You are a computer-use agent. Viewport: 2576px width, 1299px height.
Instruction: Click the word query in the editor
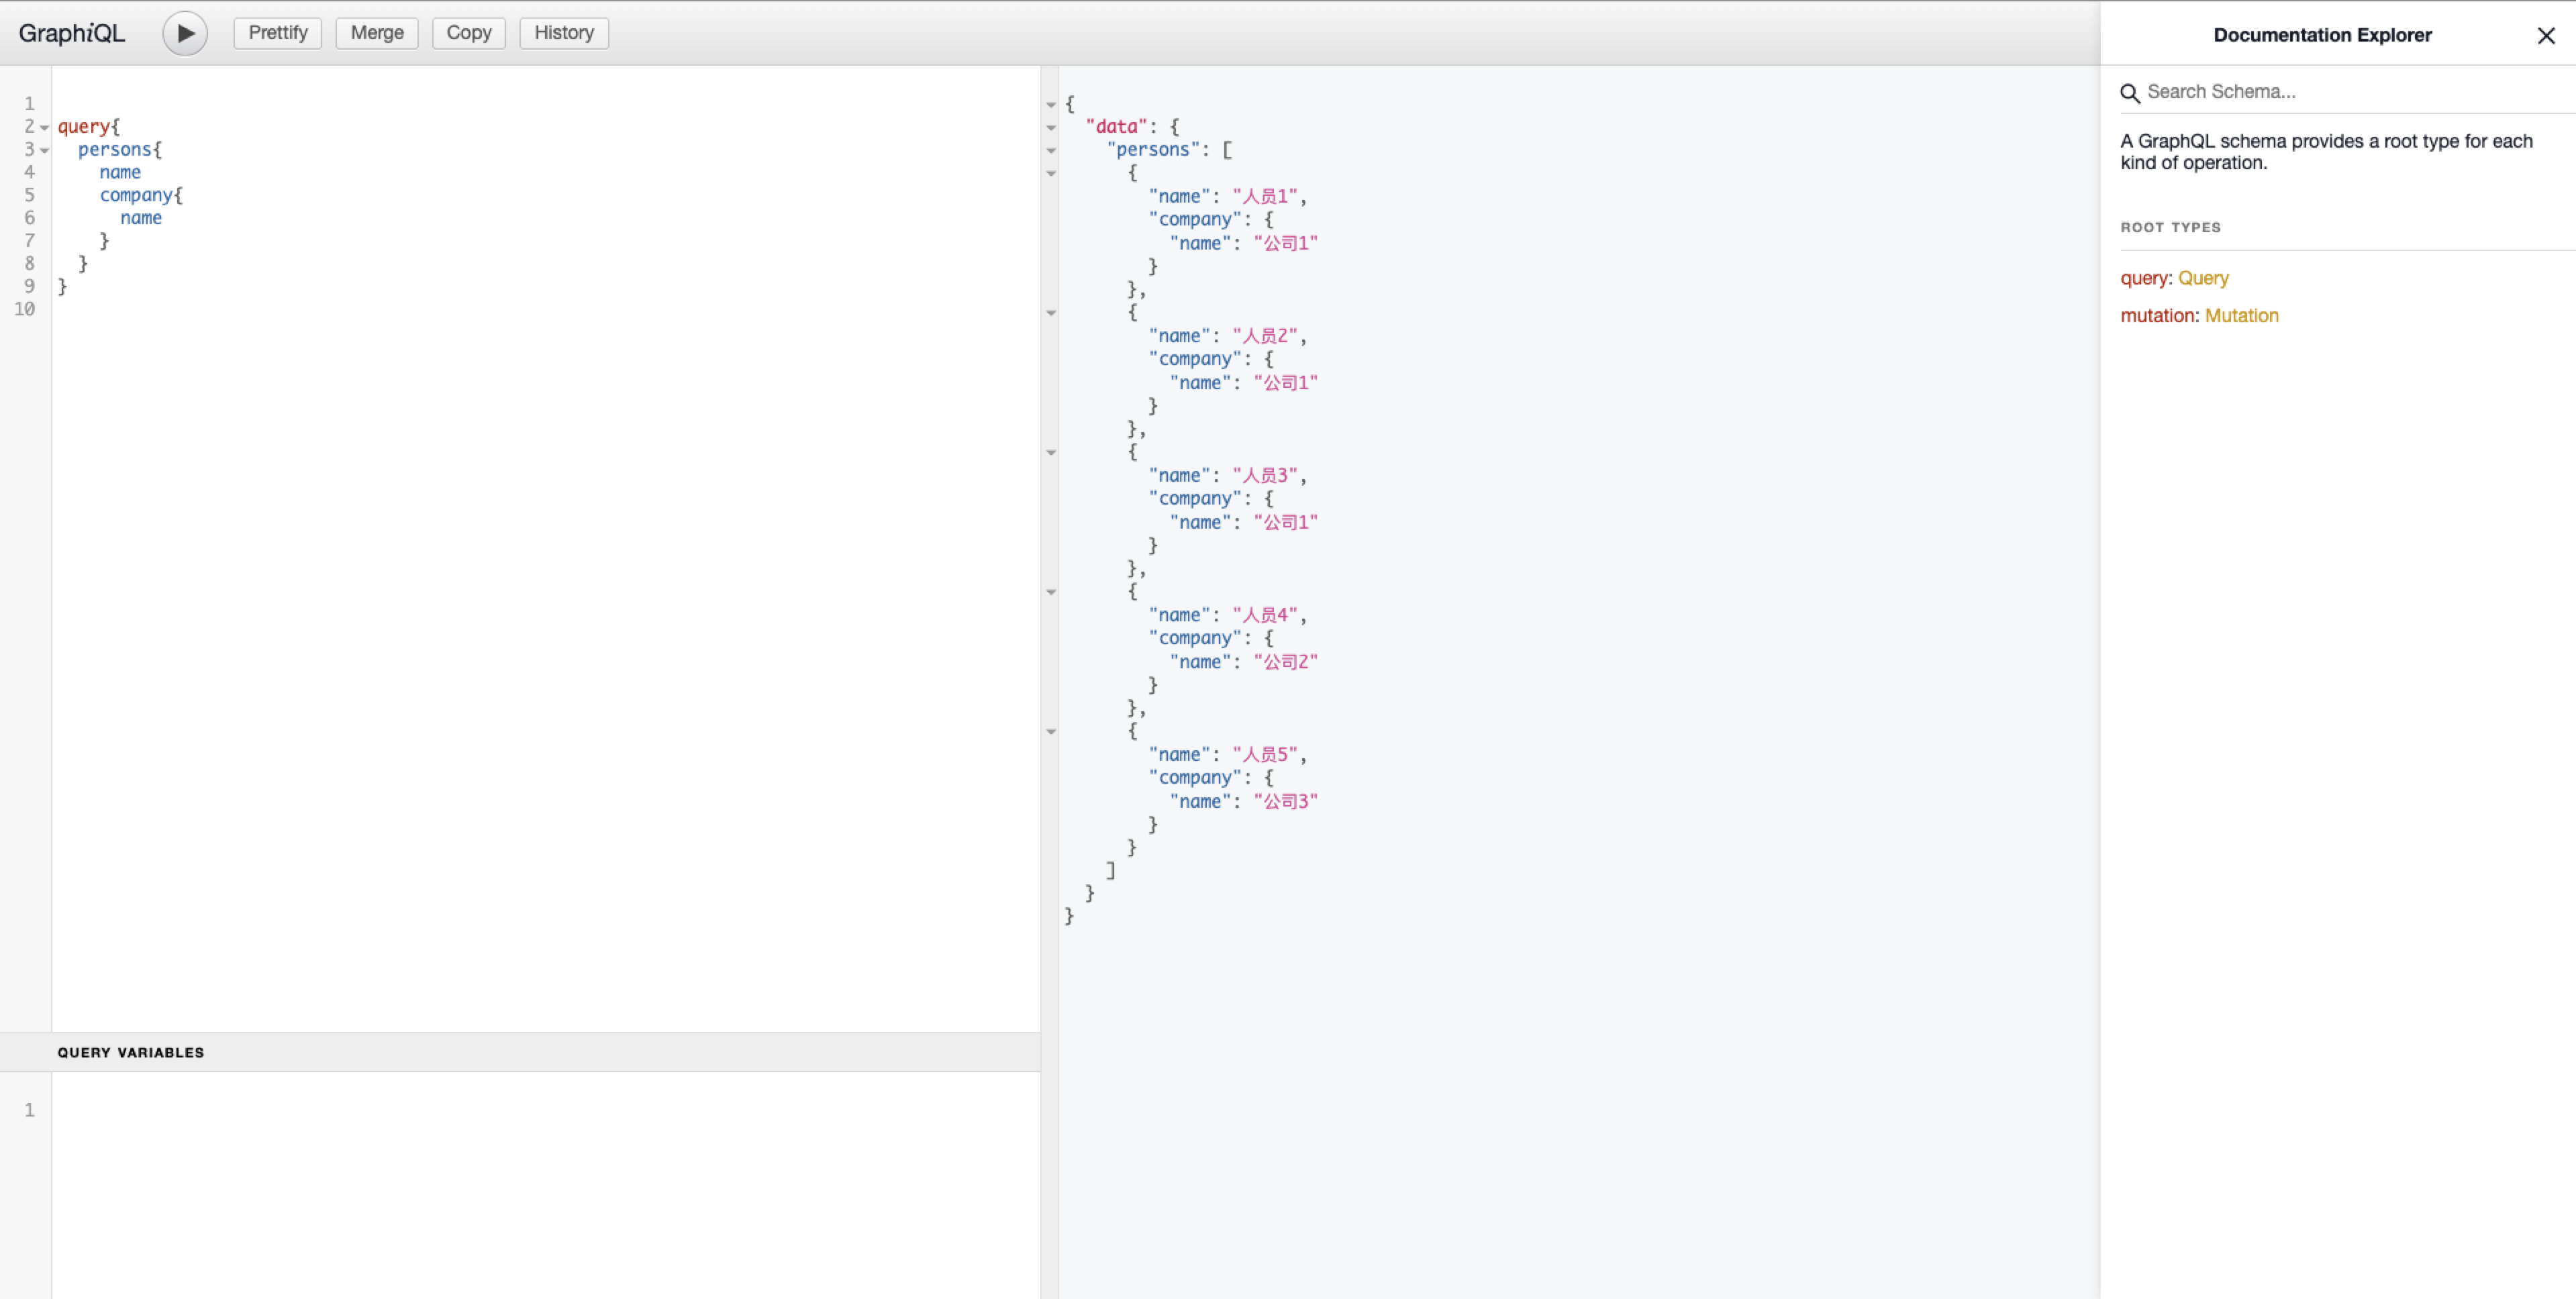(84, 127)
